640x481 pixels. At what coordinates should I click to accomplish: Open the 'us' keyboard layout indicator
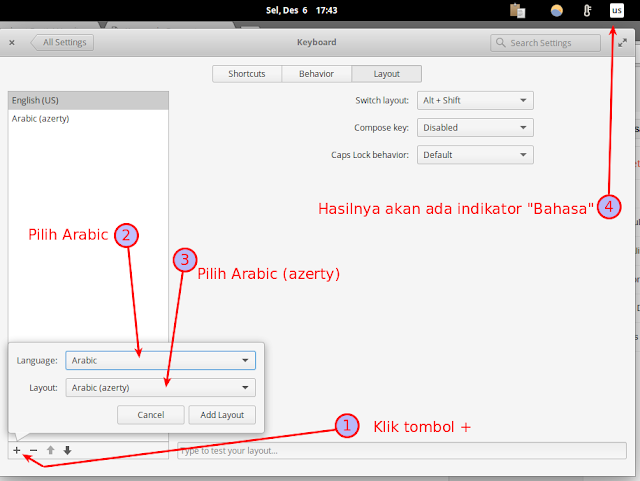pyautogui.click(x=617, y=10)
